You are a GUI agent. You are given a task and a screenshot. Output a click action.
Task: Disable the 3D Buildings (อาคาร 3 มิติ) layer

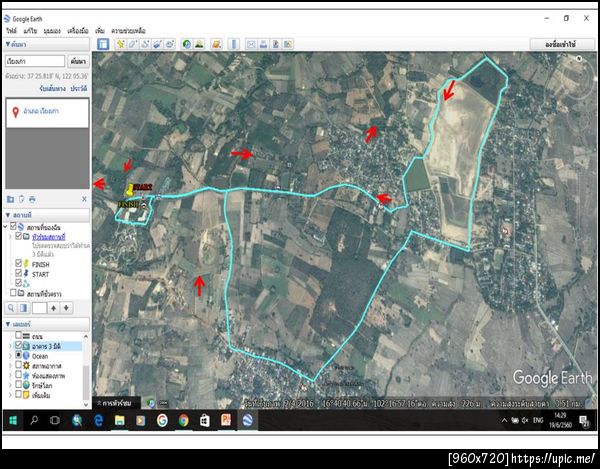coord(18,345)
